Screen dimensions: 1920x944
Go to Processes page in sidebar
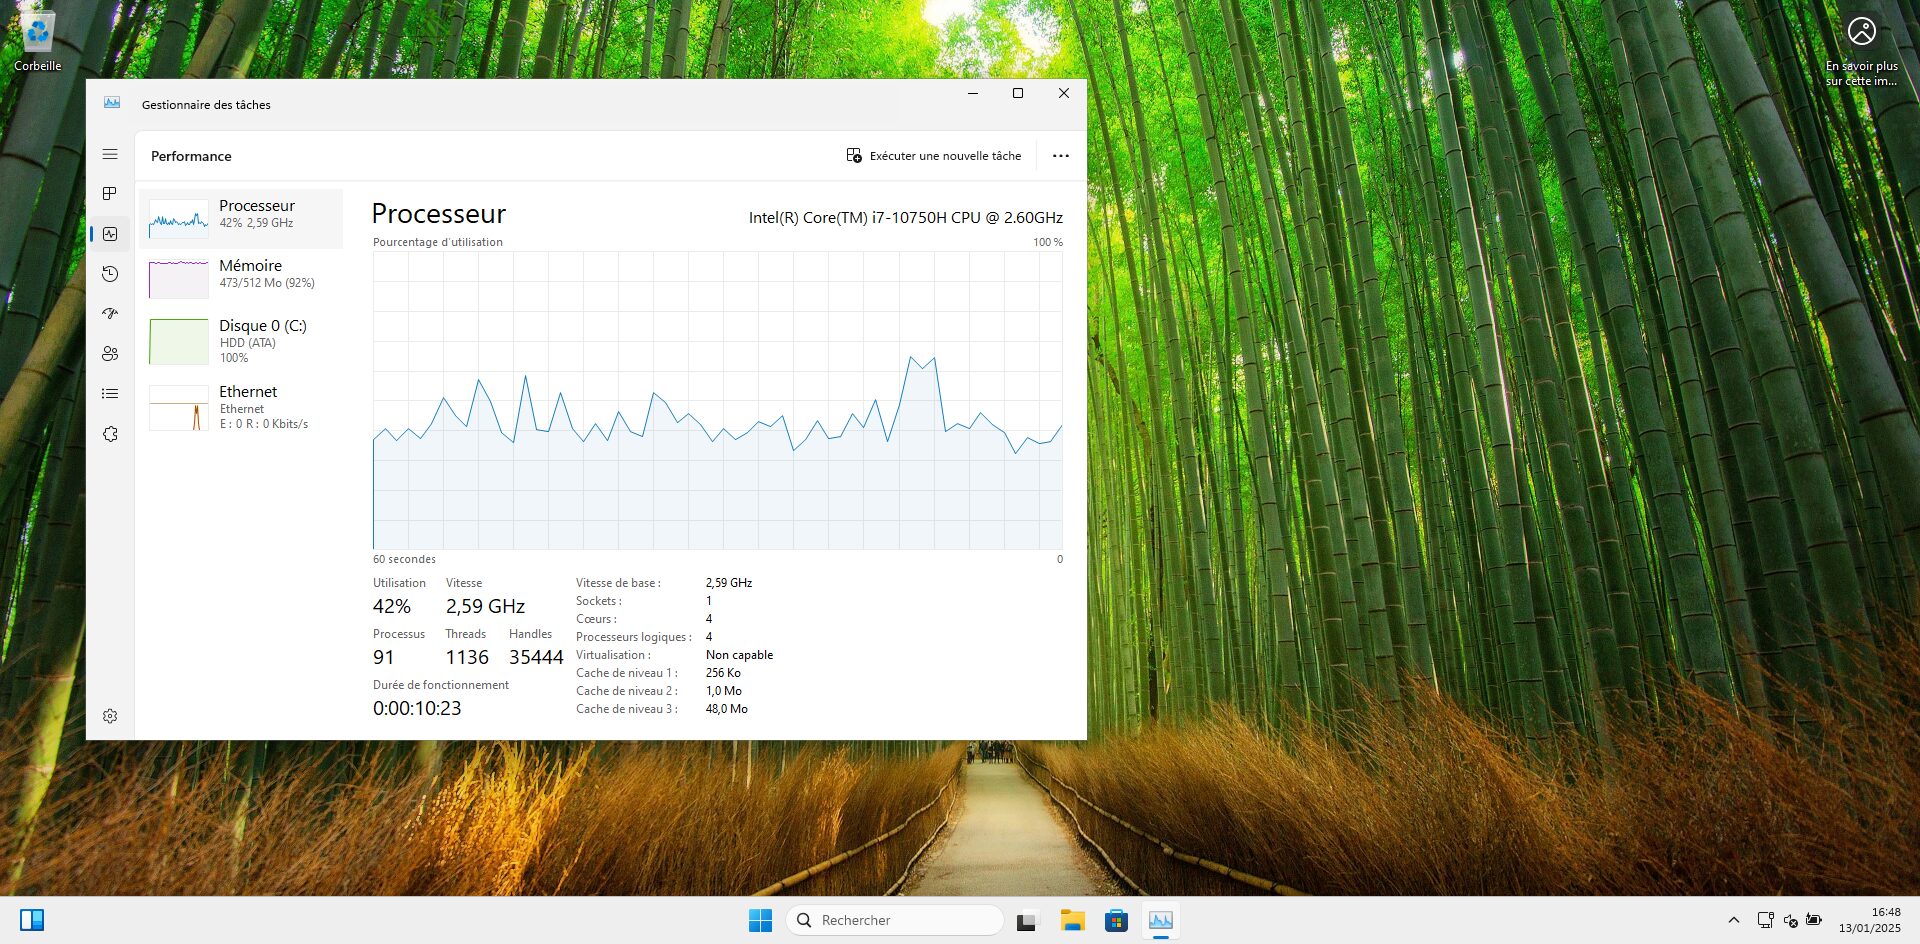[x=110, y=194]
